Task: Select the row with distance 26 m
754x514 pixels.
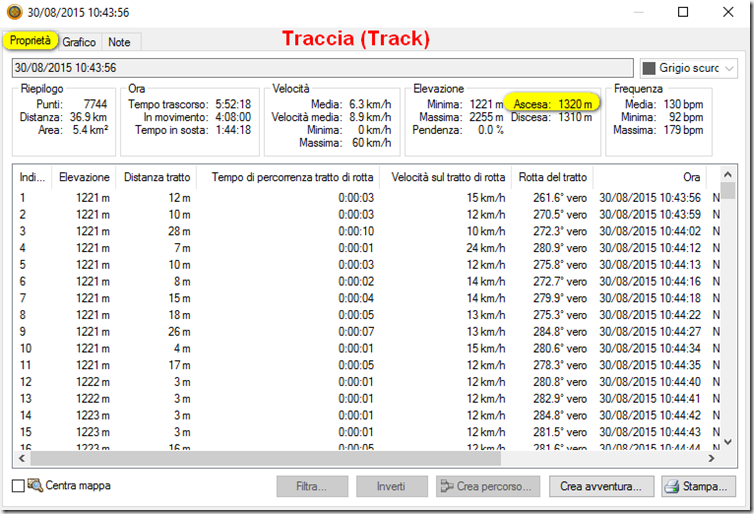Action: [367, 332]
